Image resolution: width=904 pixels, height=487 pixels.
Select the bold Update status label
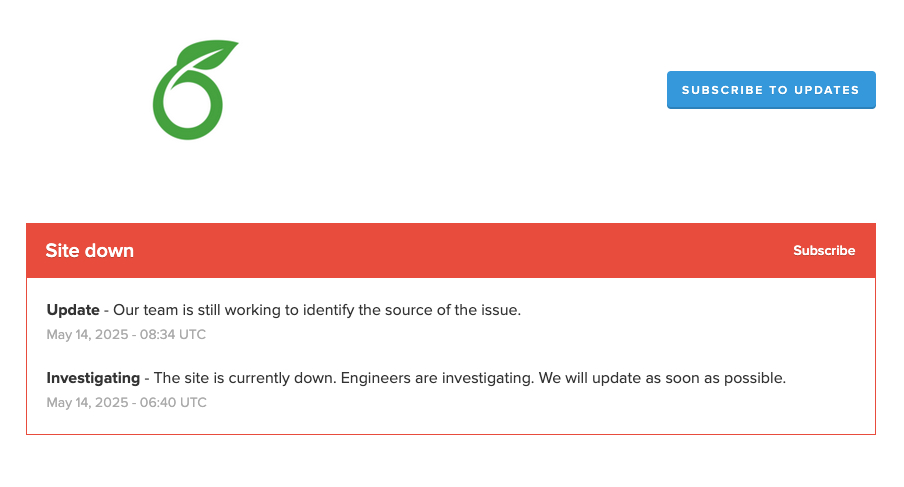(73, 310)
